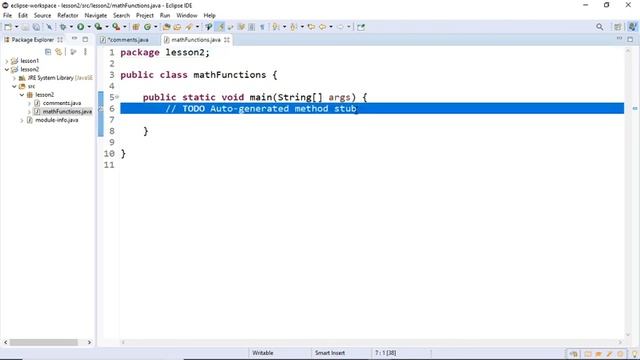This screenshot has width=640, height=360.
Task: Click the magnifier Quick Access search icon
Action: click(x=600, y=27)
